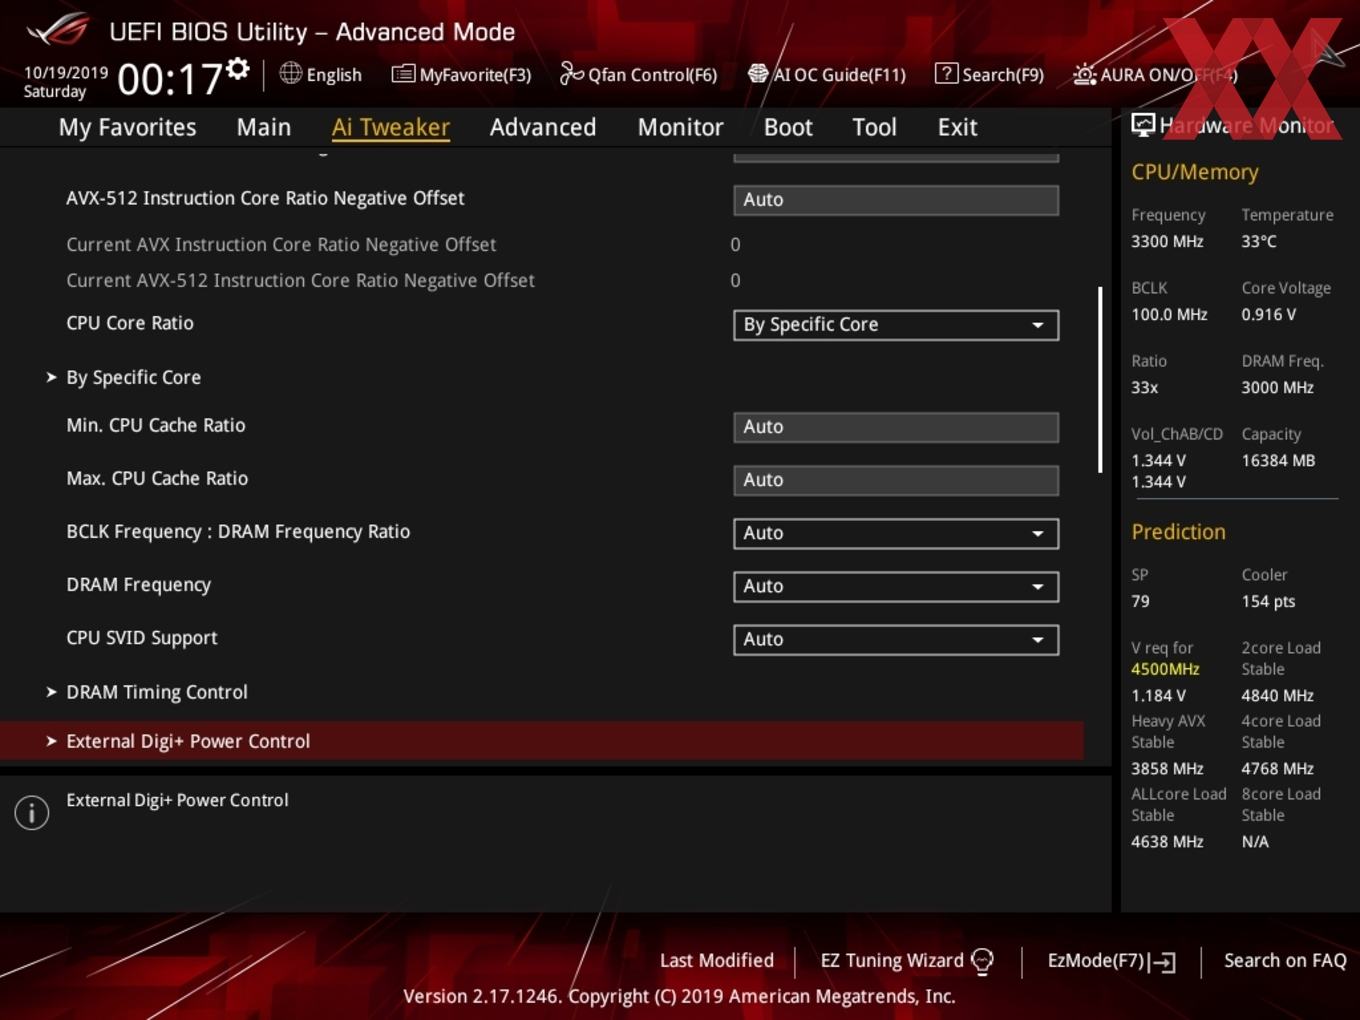
Task: Click the EZ Tuning Wizard bulb icon
Action: point(982,961)
